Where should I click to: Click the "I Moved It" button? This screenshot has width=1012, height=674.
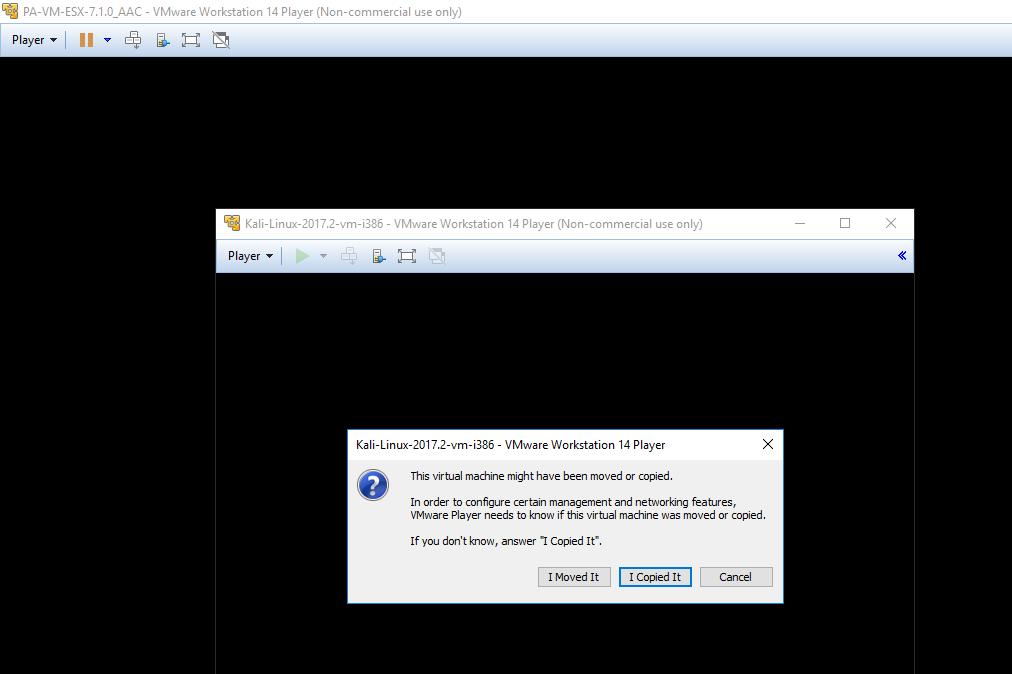click(x=574, y=577)
